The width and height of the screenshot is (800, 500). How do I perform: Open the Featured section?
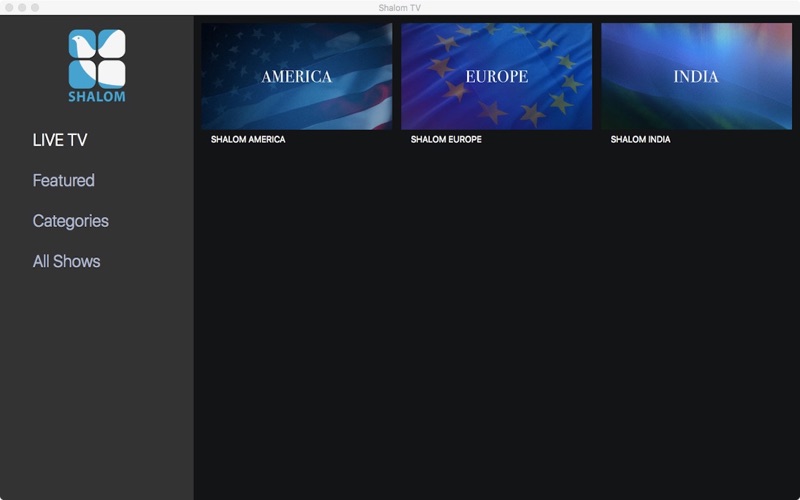point(63,180)
